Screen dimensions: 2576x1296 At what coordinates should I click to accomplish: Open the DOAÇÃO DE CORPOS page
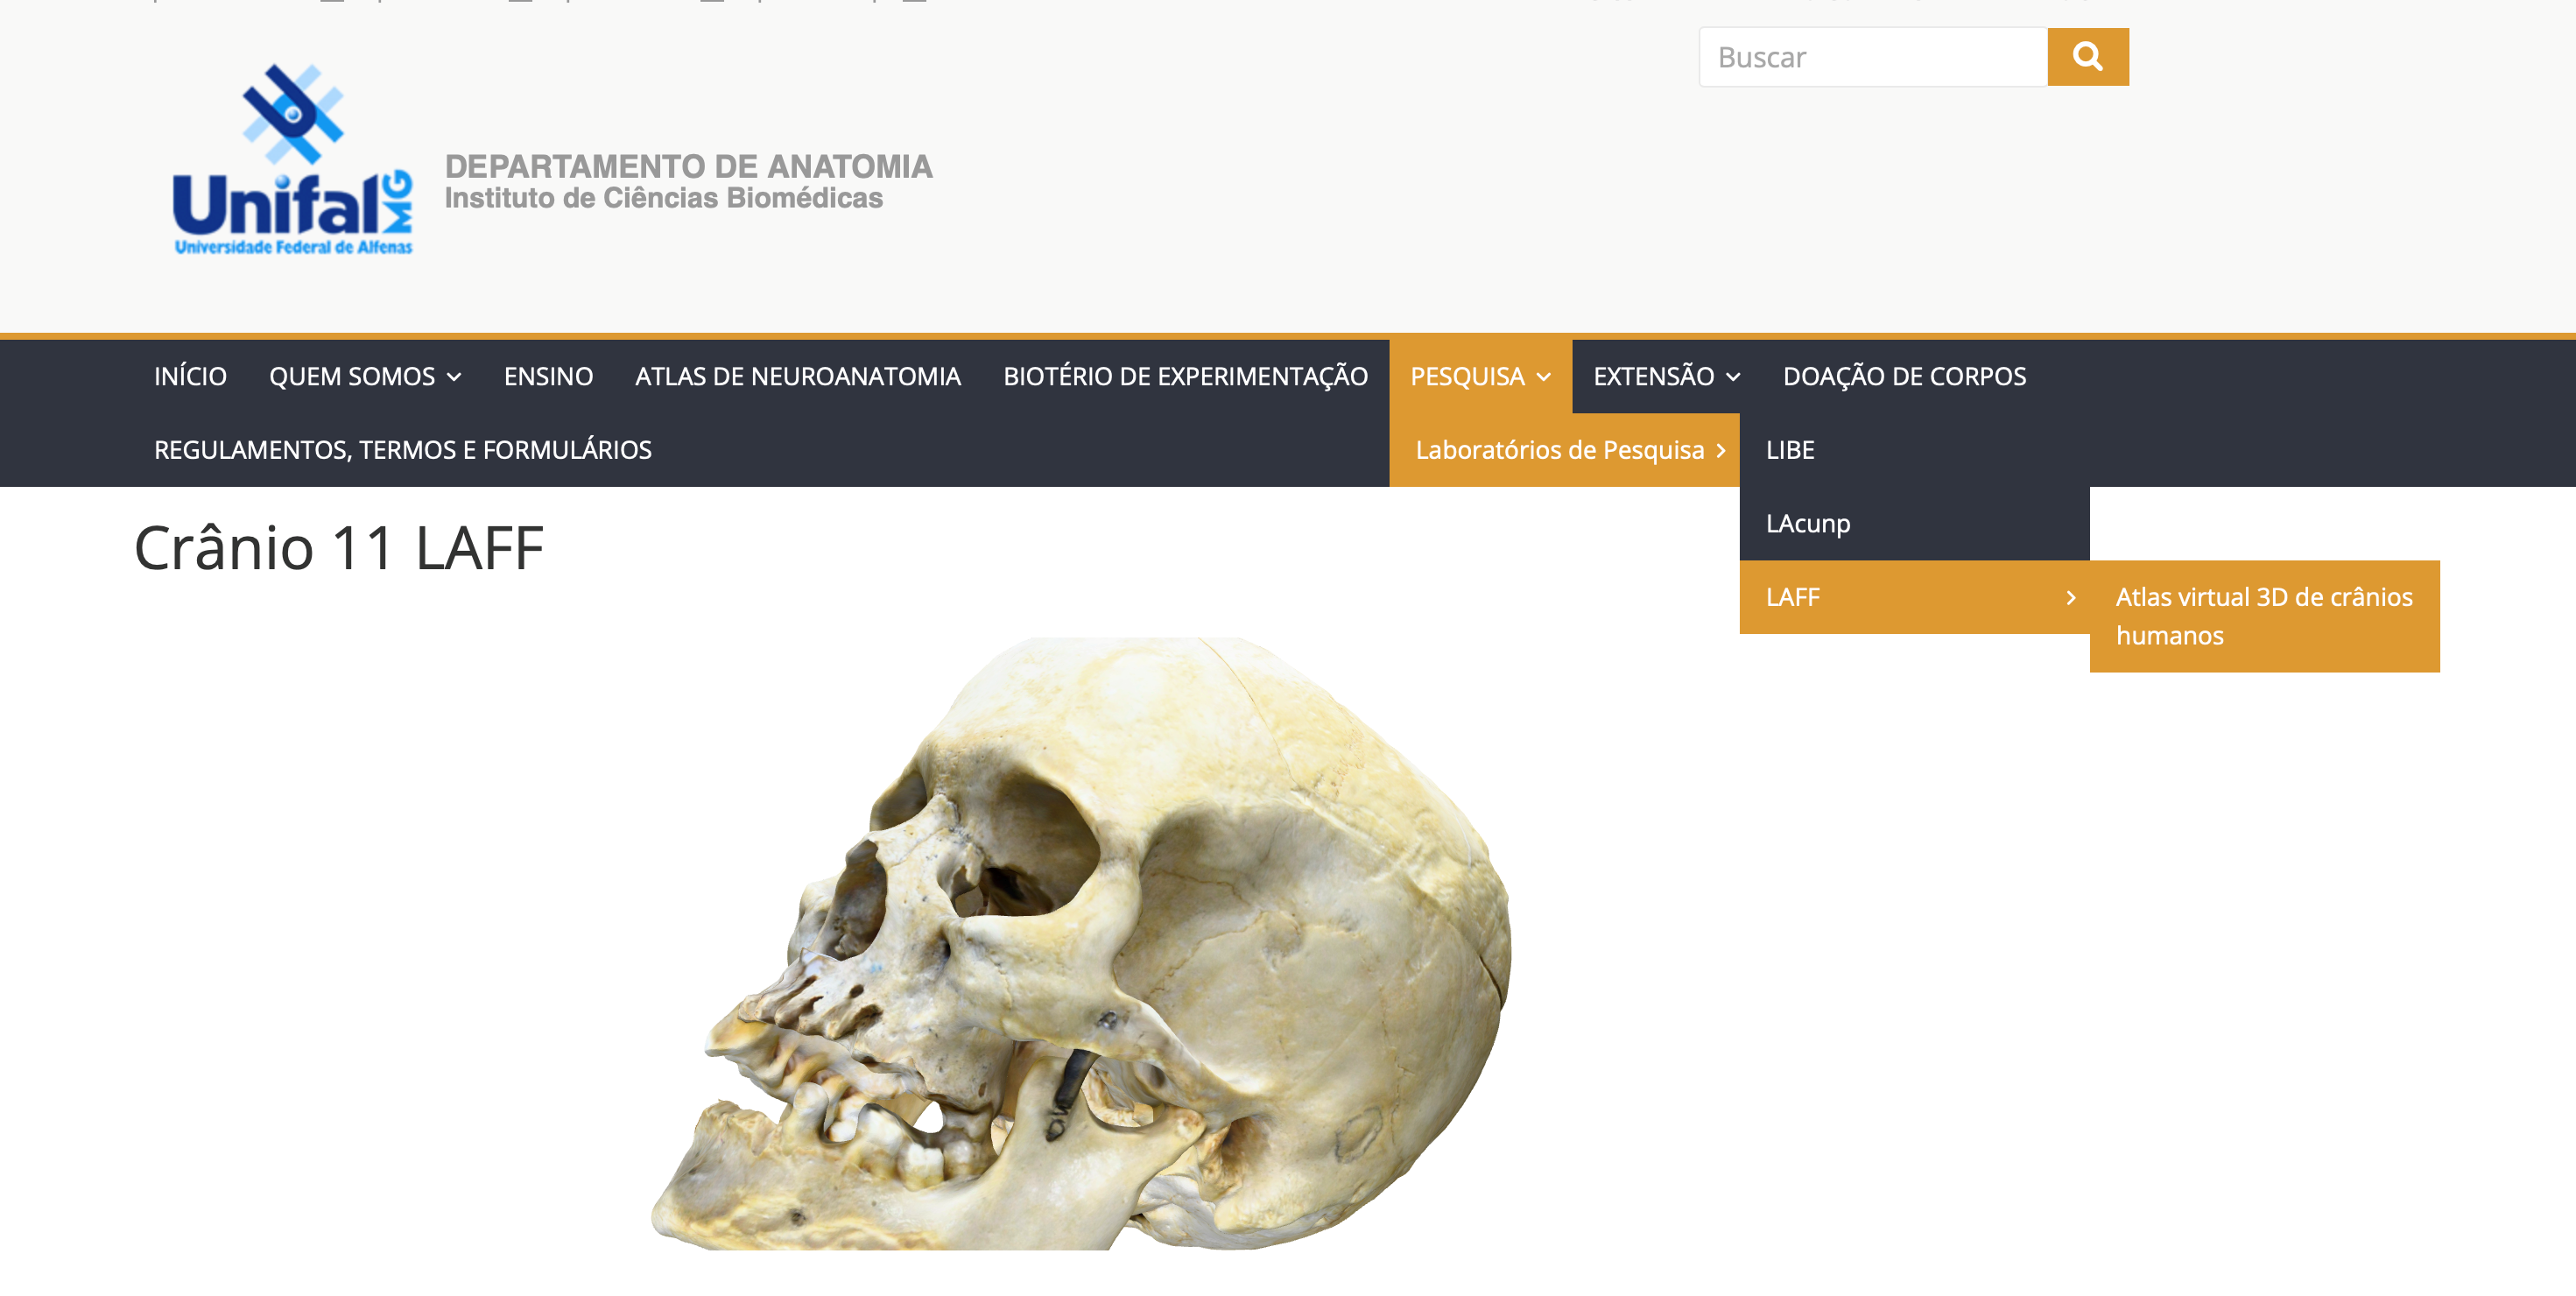point(1904,376)
